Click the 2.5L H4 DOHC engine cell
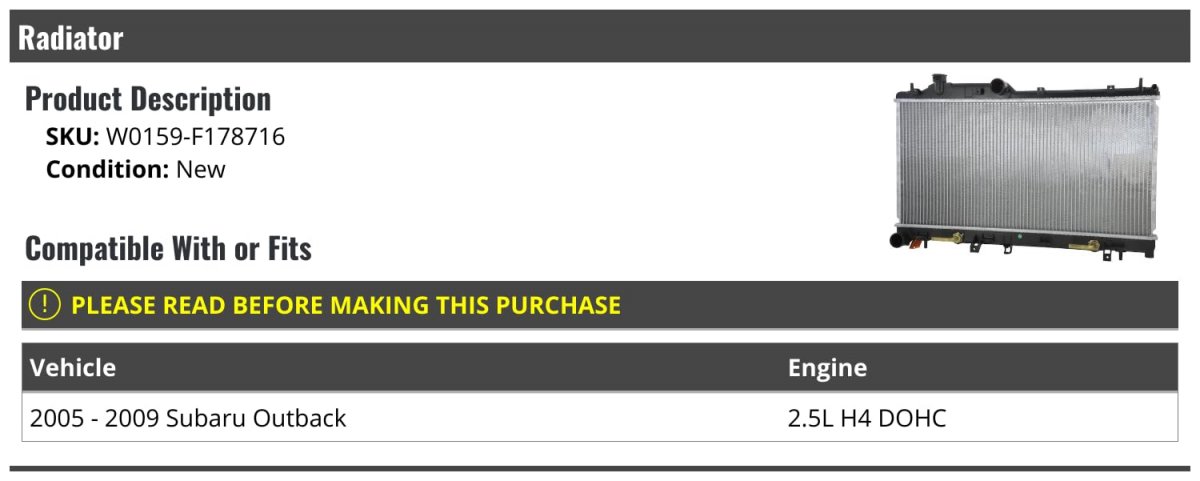Screen dimensions: 1200x481 click(x=867, y=418)
